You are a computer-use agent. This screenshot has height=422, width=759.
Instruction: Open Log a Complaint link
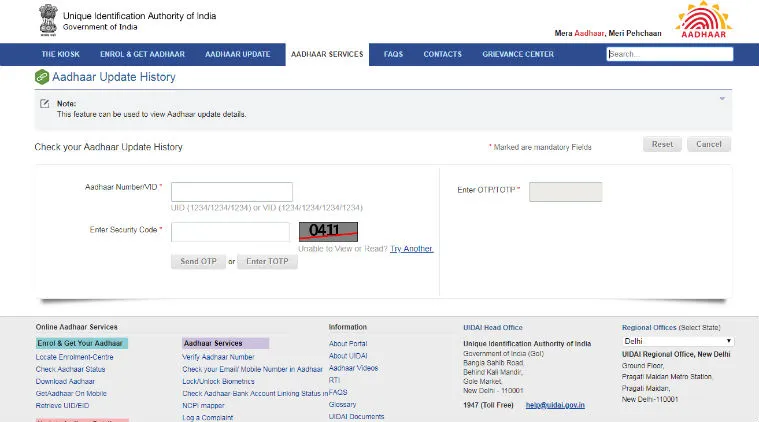[x=208, y=417]
